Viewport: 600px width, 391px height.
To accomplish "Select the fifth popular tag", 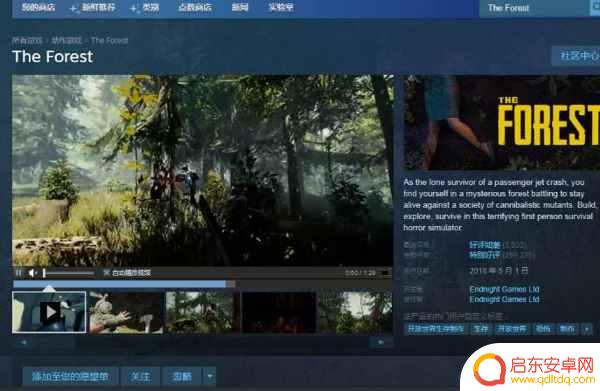I will coord(567,329).
